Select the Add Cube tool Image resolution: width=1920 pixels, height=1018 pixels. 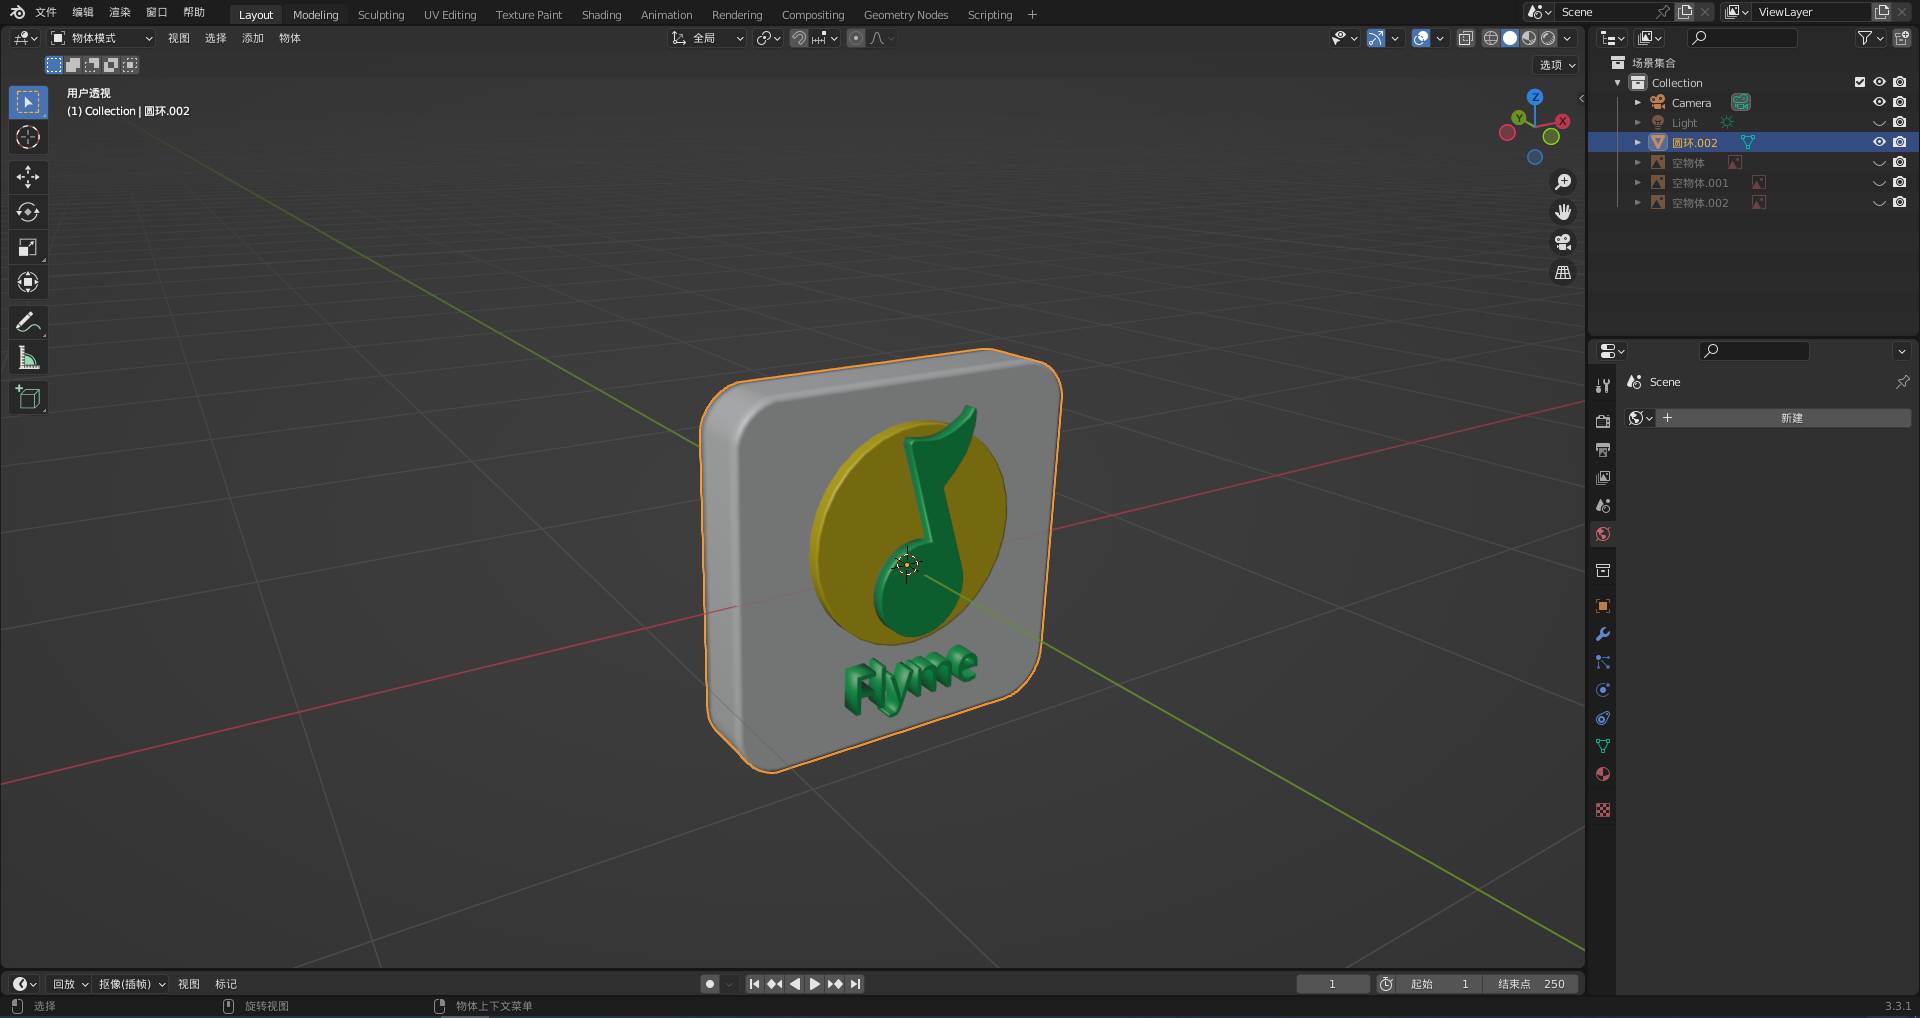(x=28, y=397)
